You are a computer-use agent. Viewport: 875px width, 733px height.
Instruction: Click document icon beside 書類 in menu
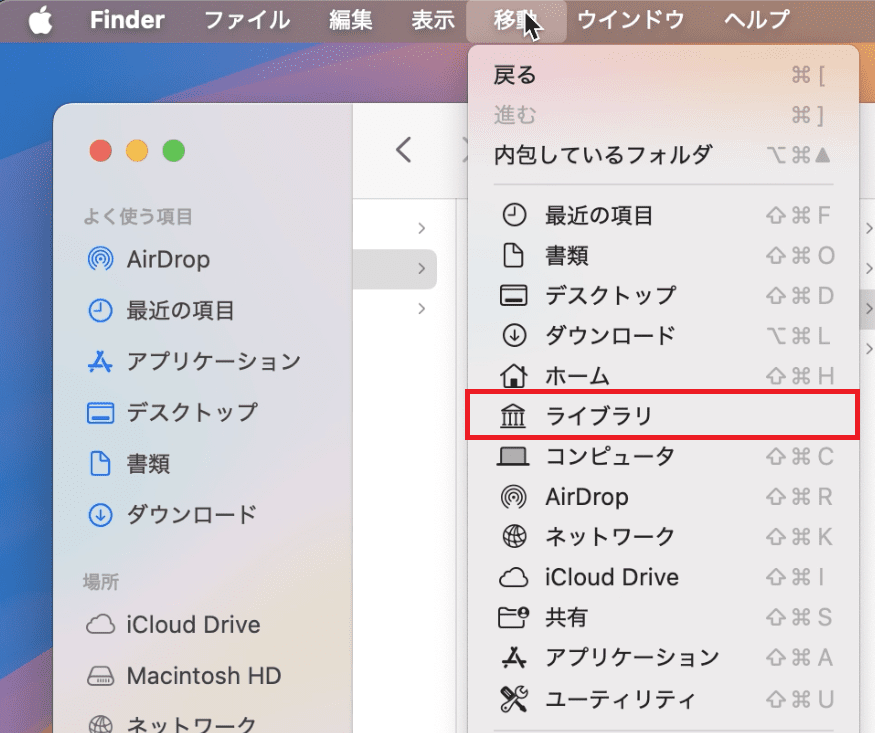513,255
